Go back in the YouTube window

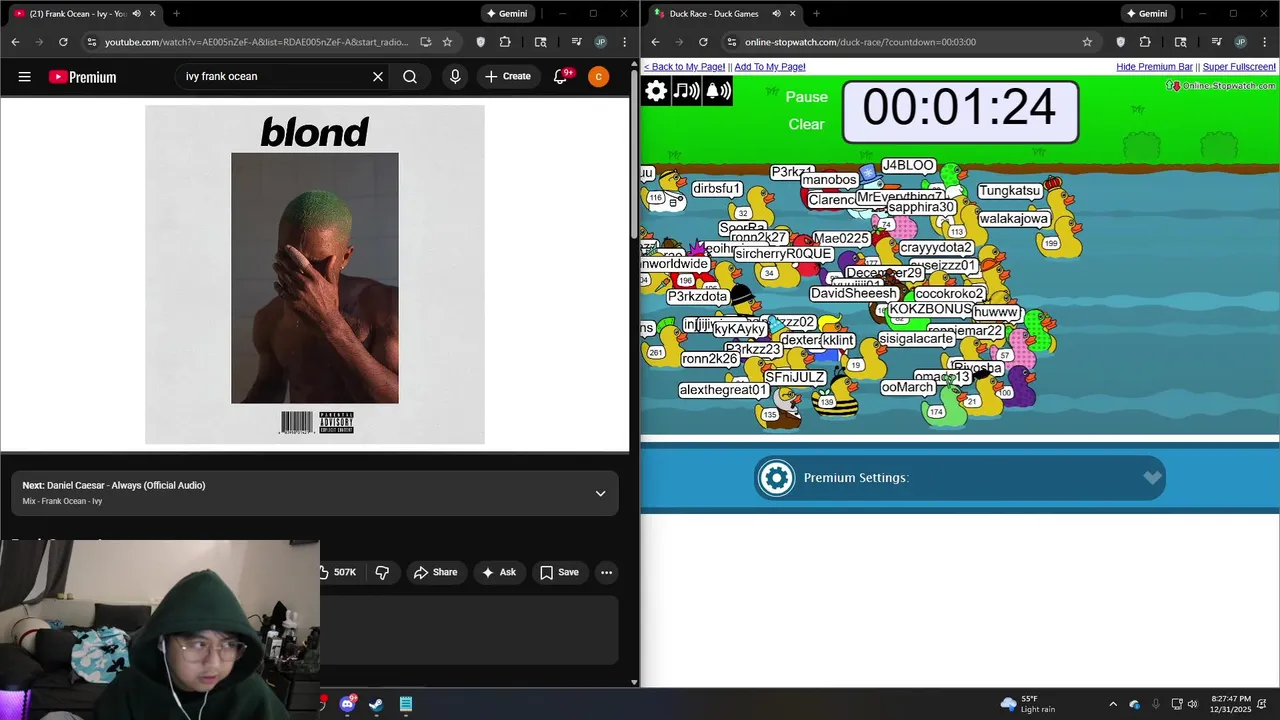click(15, 42)
